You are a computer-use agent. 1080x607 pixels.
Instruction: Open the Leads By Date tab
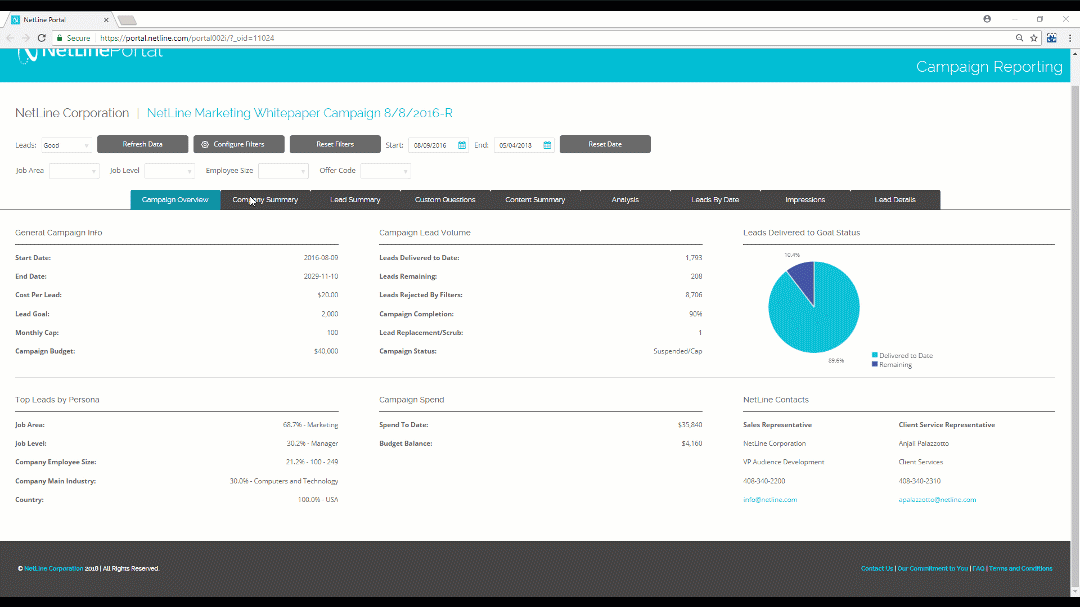[715, 200]
